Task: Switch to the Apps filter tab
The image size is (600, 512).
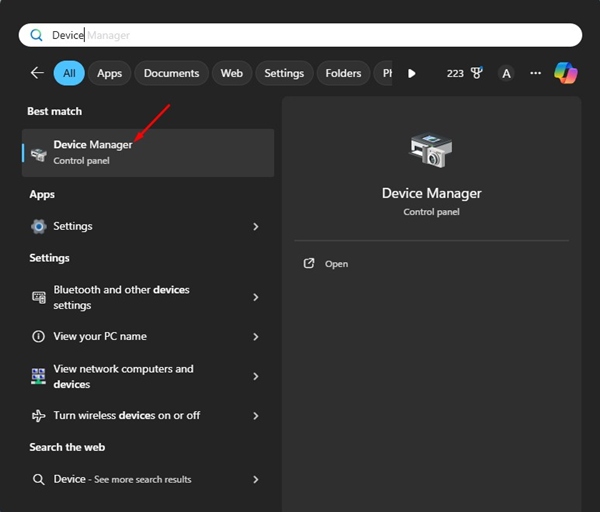Action: pos(109,73)
